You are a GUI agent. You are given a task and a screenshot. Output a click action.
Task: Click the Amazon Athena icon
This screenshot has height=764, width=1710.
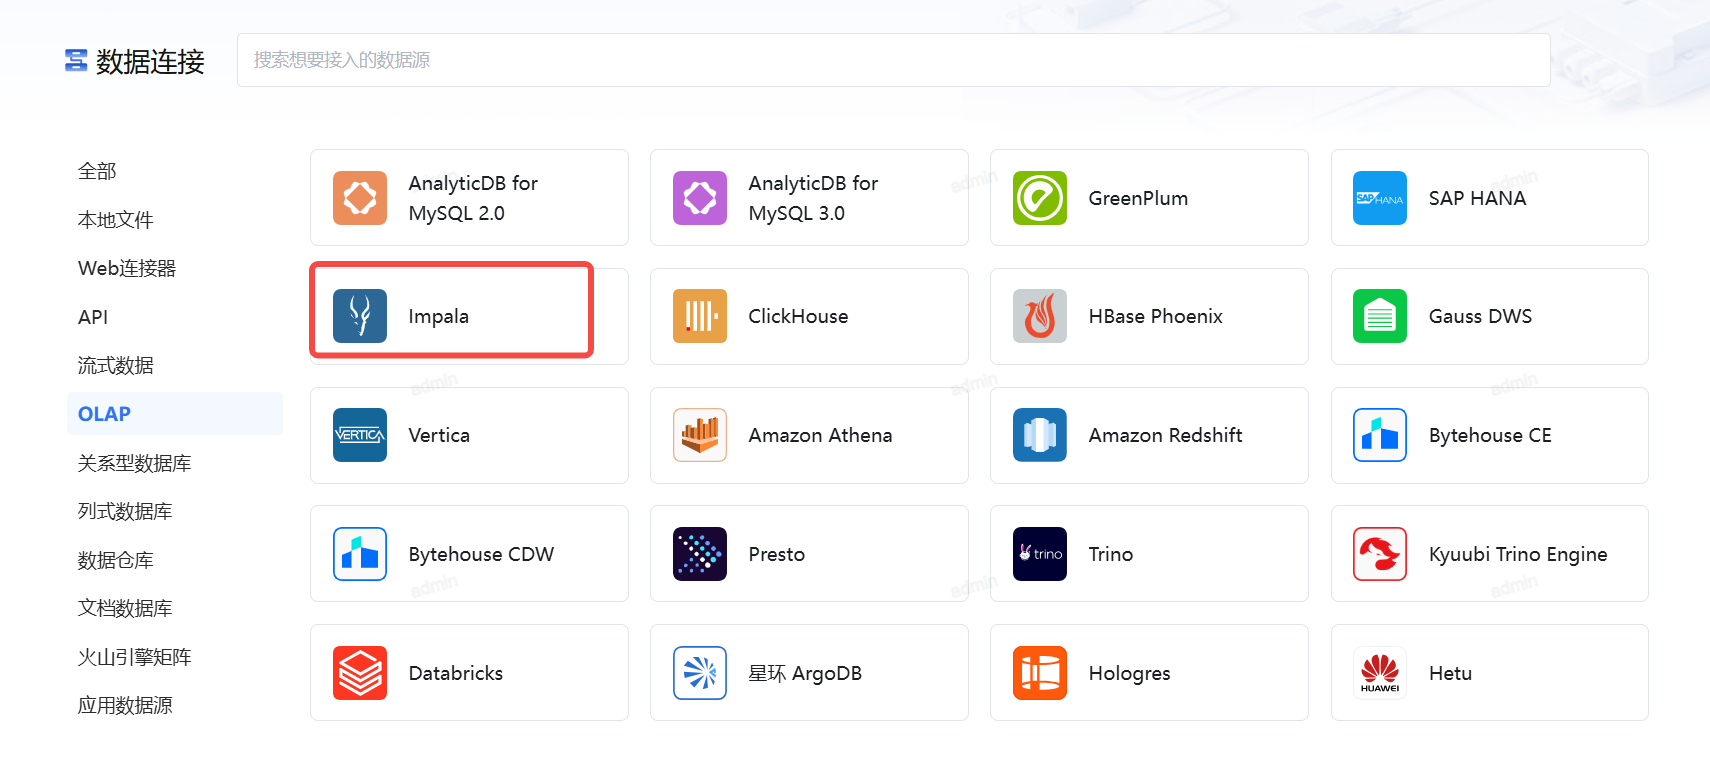[x=700, y=435]
